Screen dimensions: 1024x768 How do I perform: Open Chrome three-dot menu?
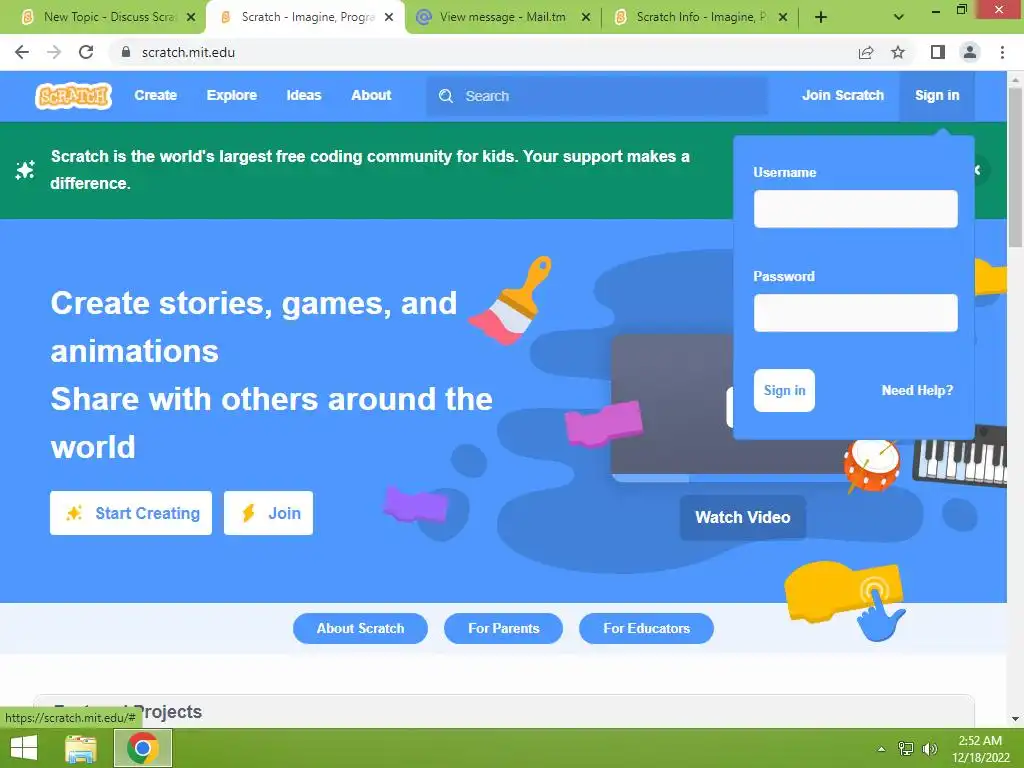click(x=1002, y=52)
